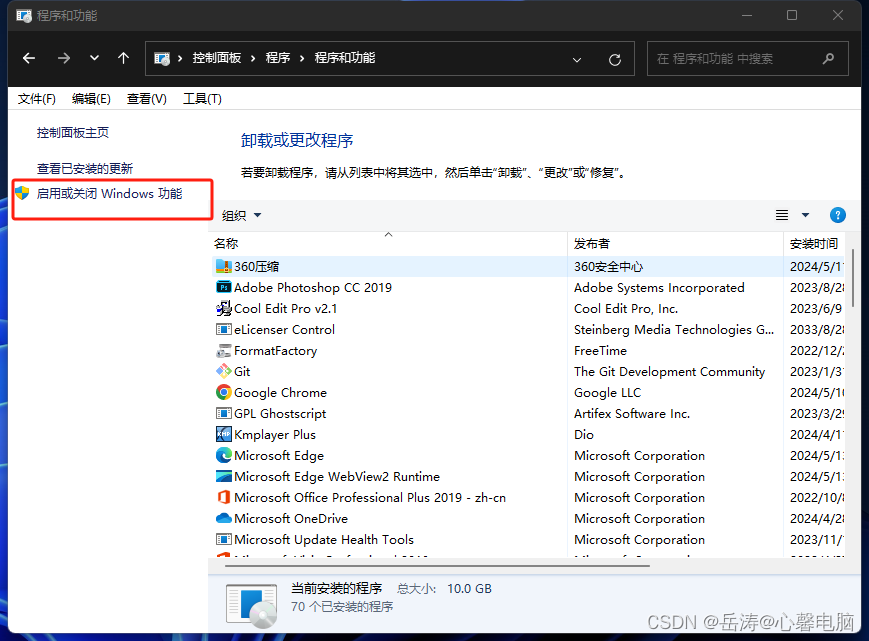Click the shield icon beside Windows 功能
The image size is (869, 641).
tap(22, 193)
